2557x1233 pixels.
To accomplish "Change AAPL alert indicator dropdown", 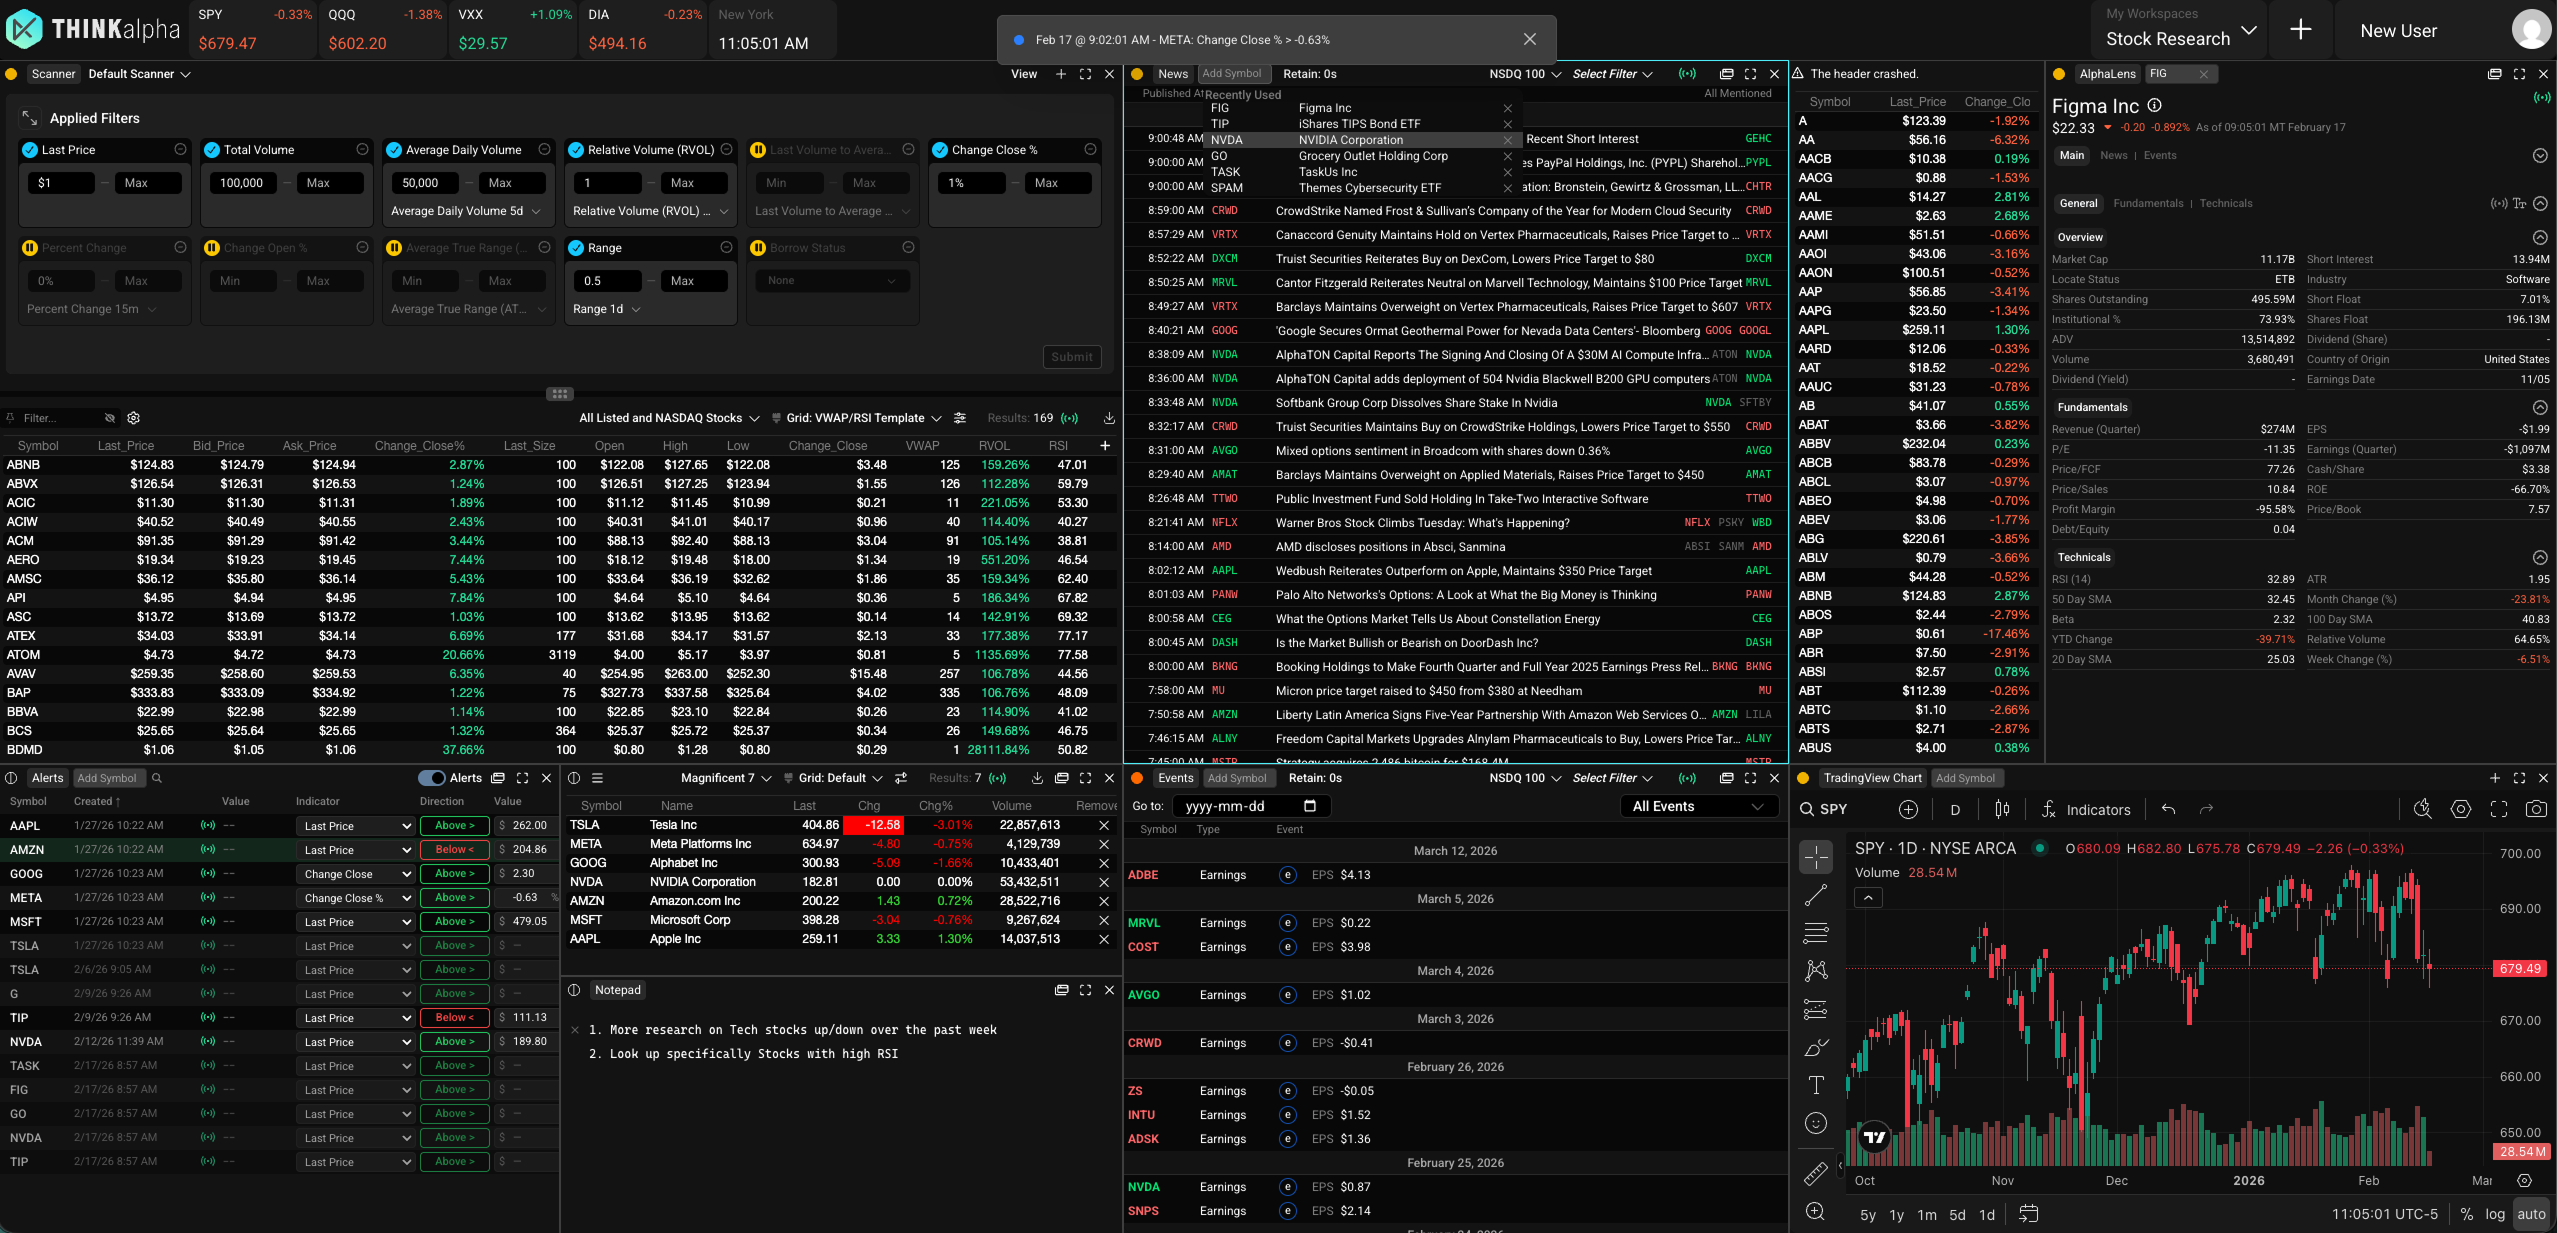I will (355, 826).
